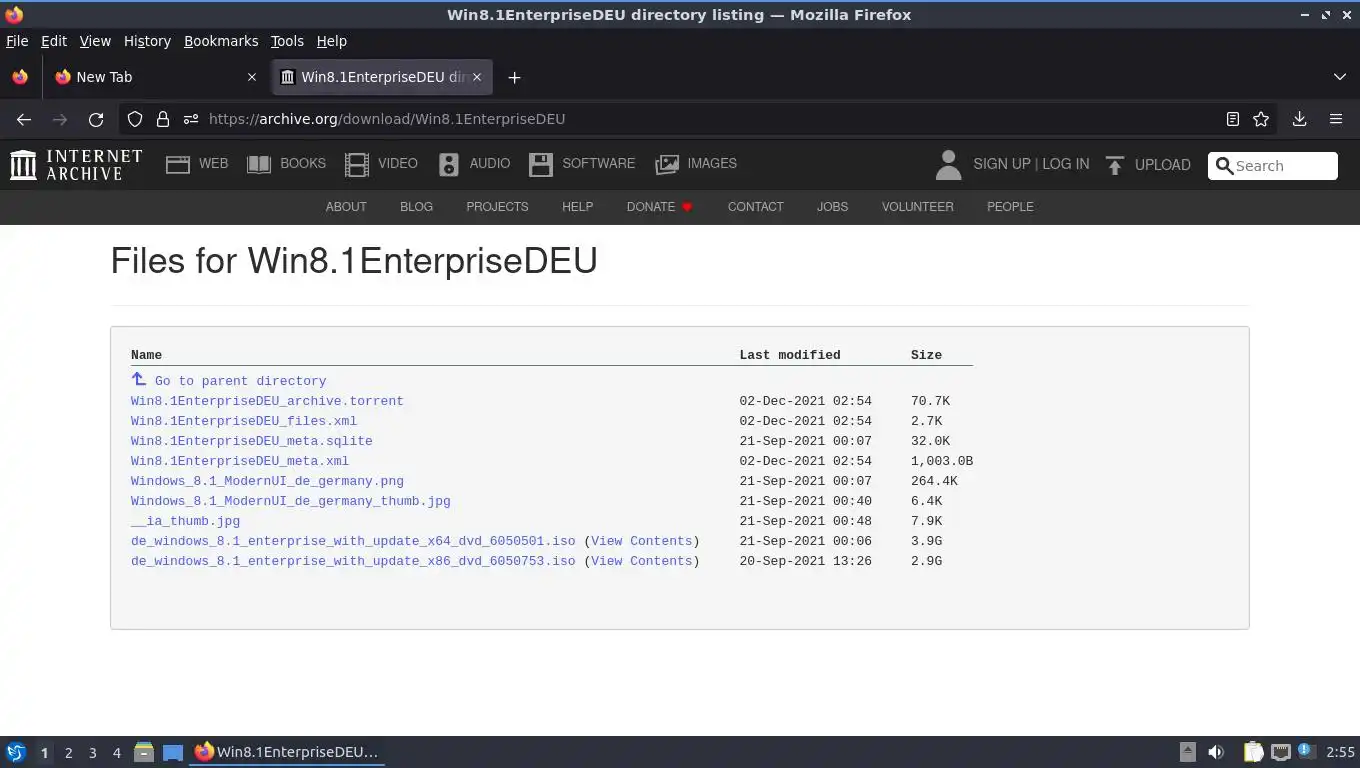The height and width of the screenshot is (768, 1360).
Task: Open tracking protection shield icon
Action: click(135, 119)
